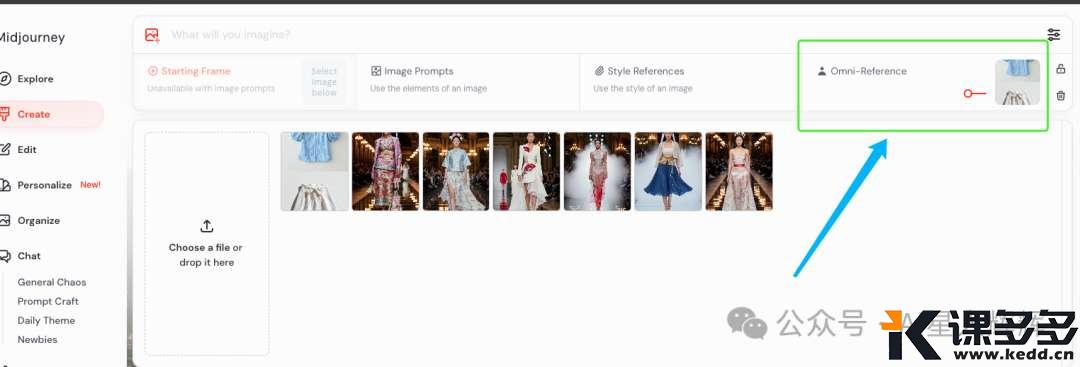1080x367 pixels.
Task: Select the Daily Theme room
Action: pos(46,321)
